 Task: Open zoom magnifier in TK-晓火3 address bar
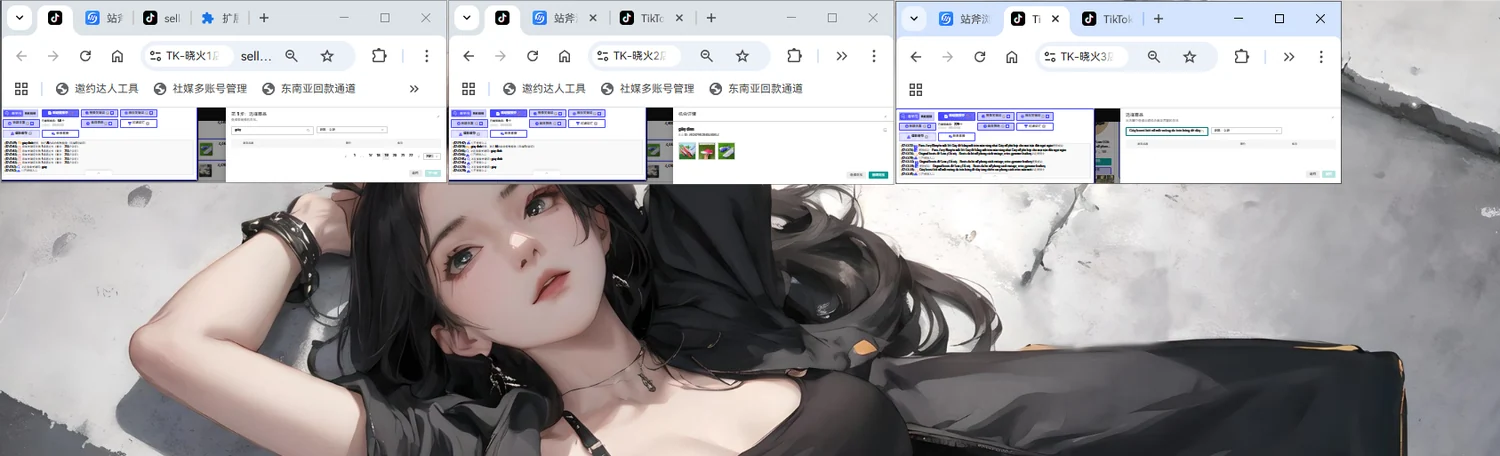click(x=1153, y=56)
